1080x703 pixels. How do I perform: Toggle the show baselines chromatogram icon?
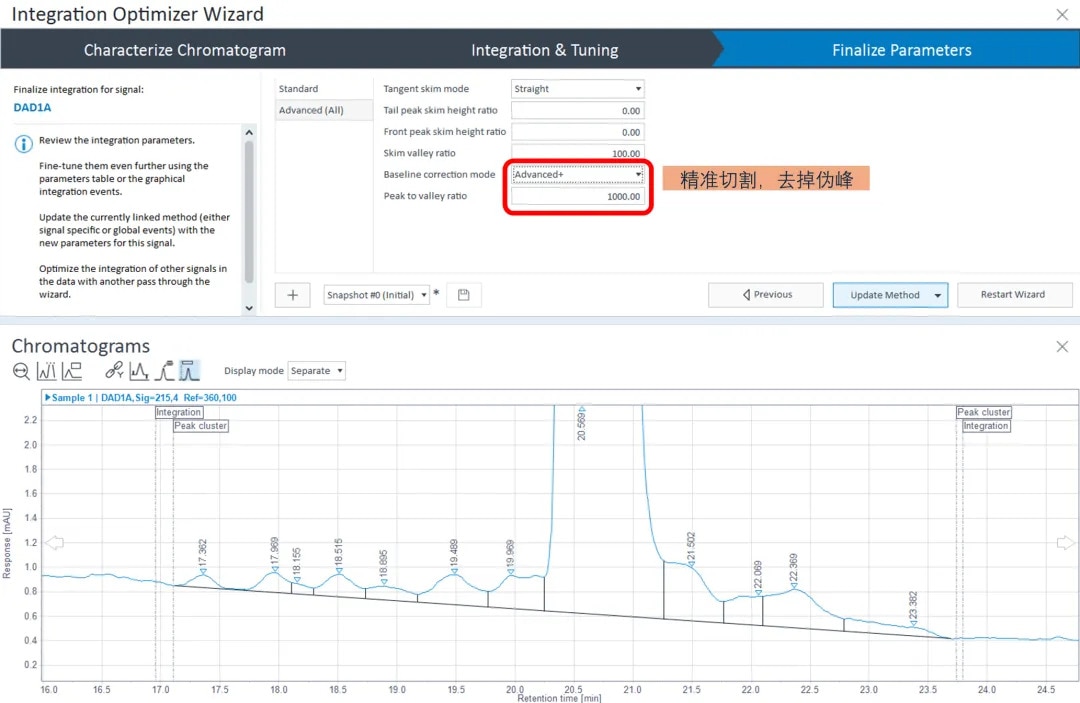[x=139, y=371]
